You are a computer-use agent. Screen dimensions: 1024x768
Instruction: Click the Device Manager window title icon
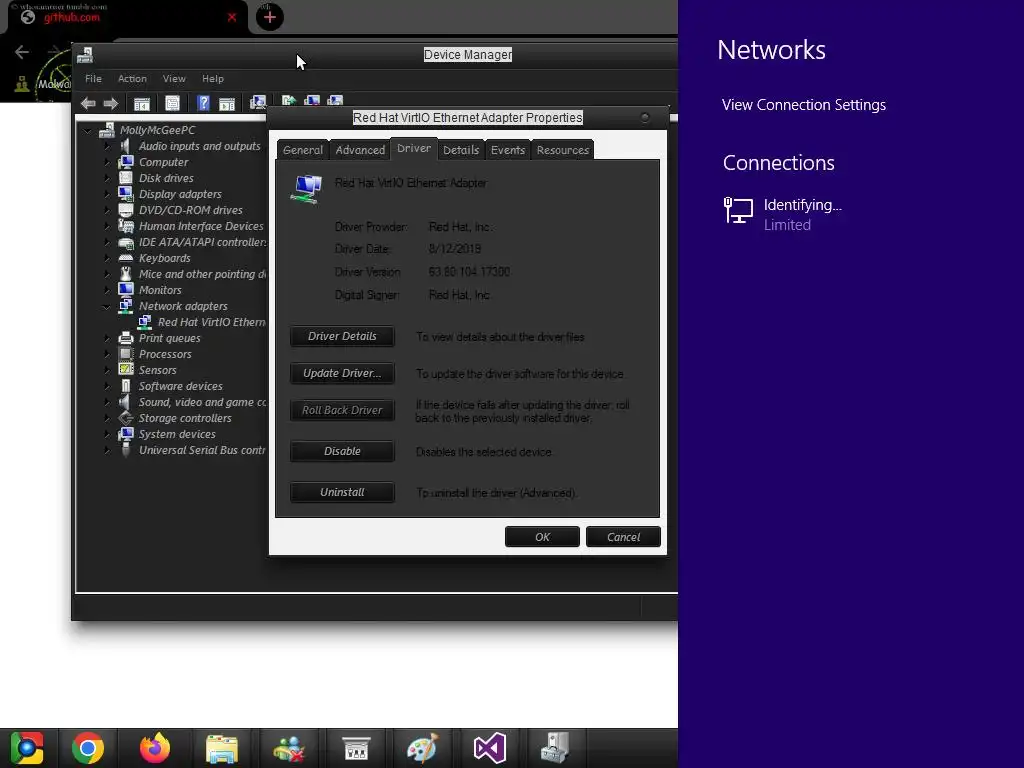pyautogui.click(x=85, y=55)
